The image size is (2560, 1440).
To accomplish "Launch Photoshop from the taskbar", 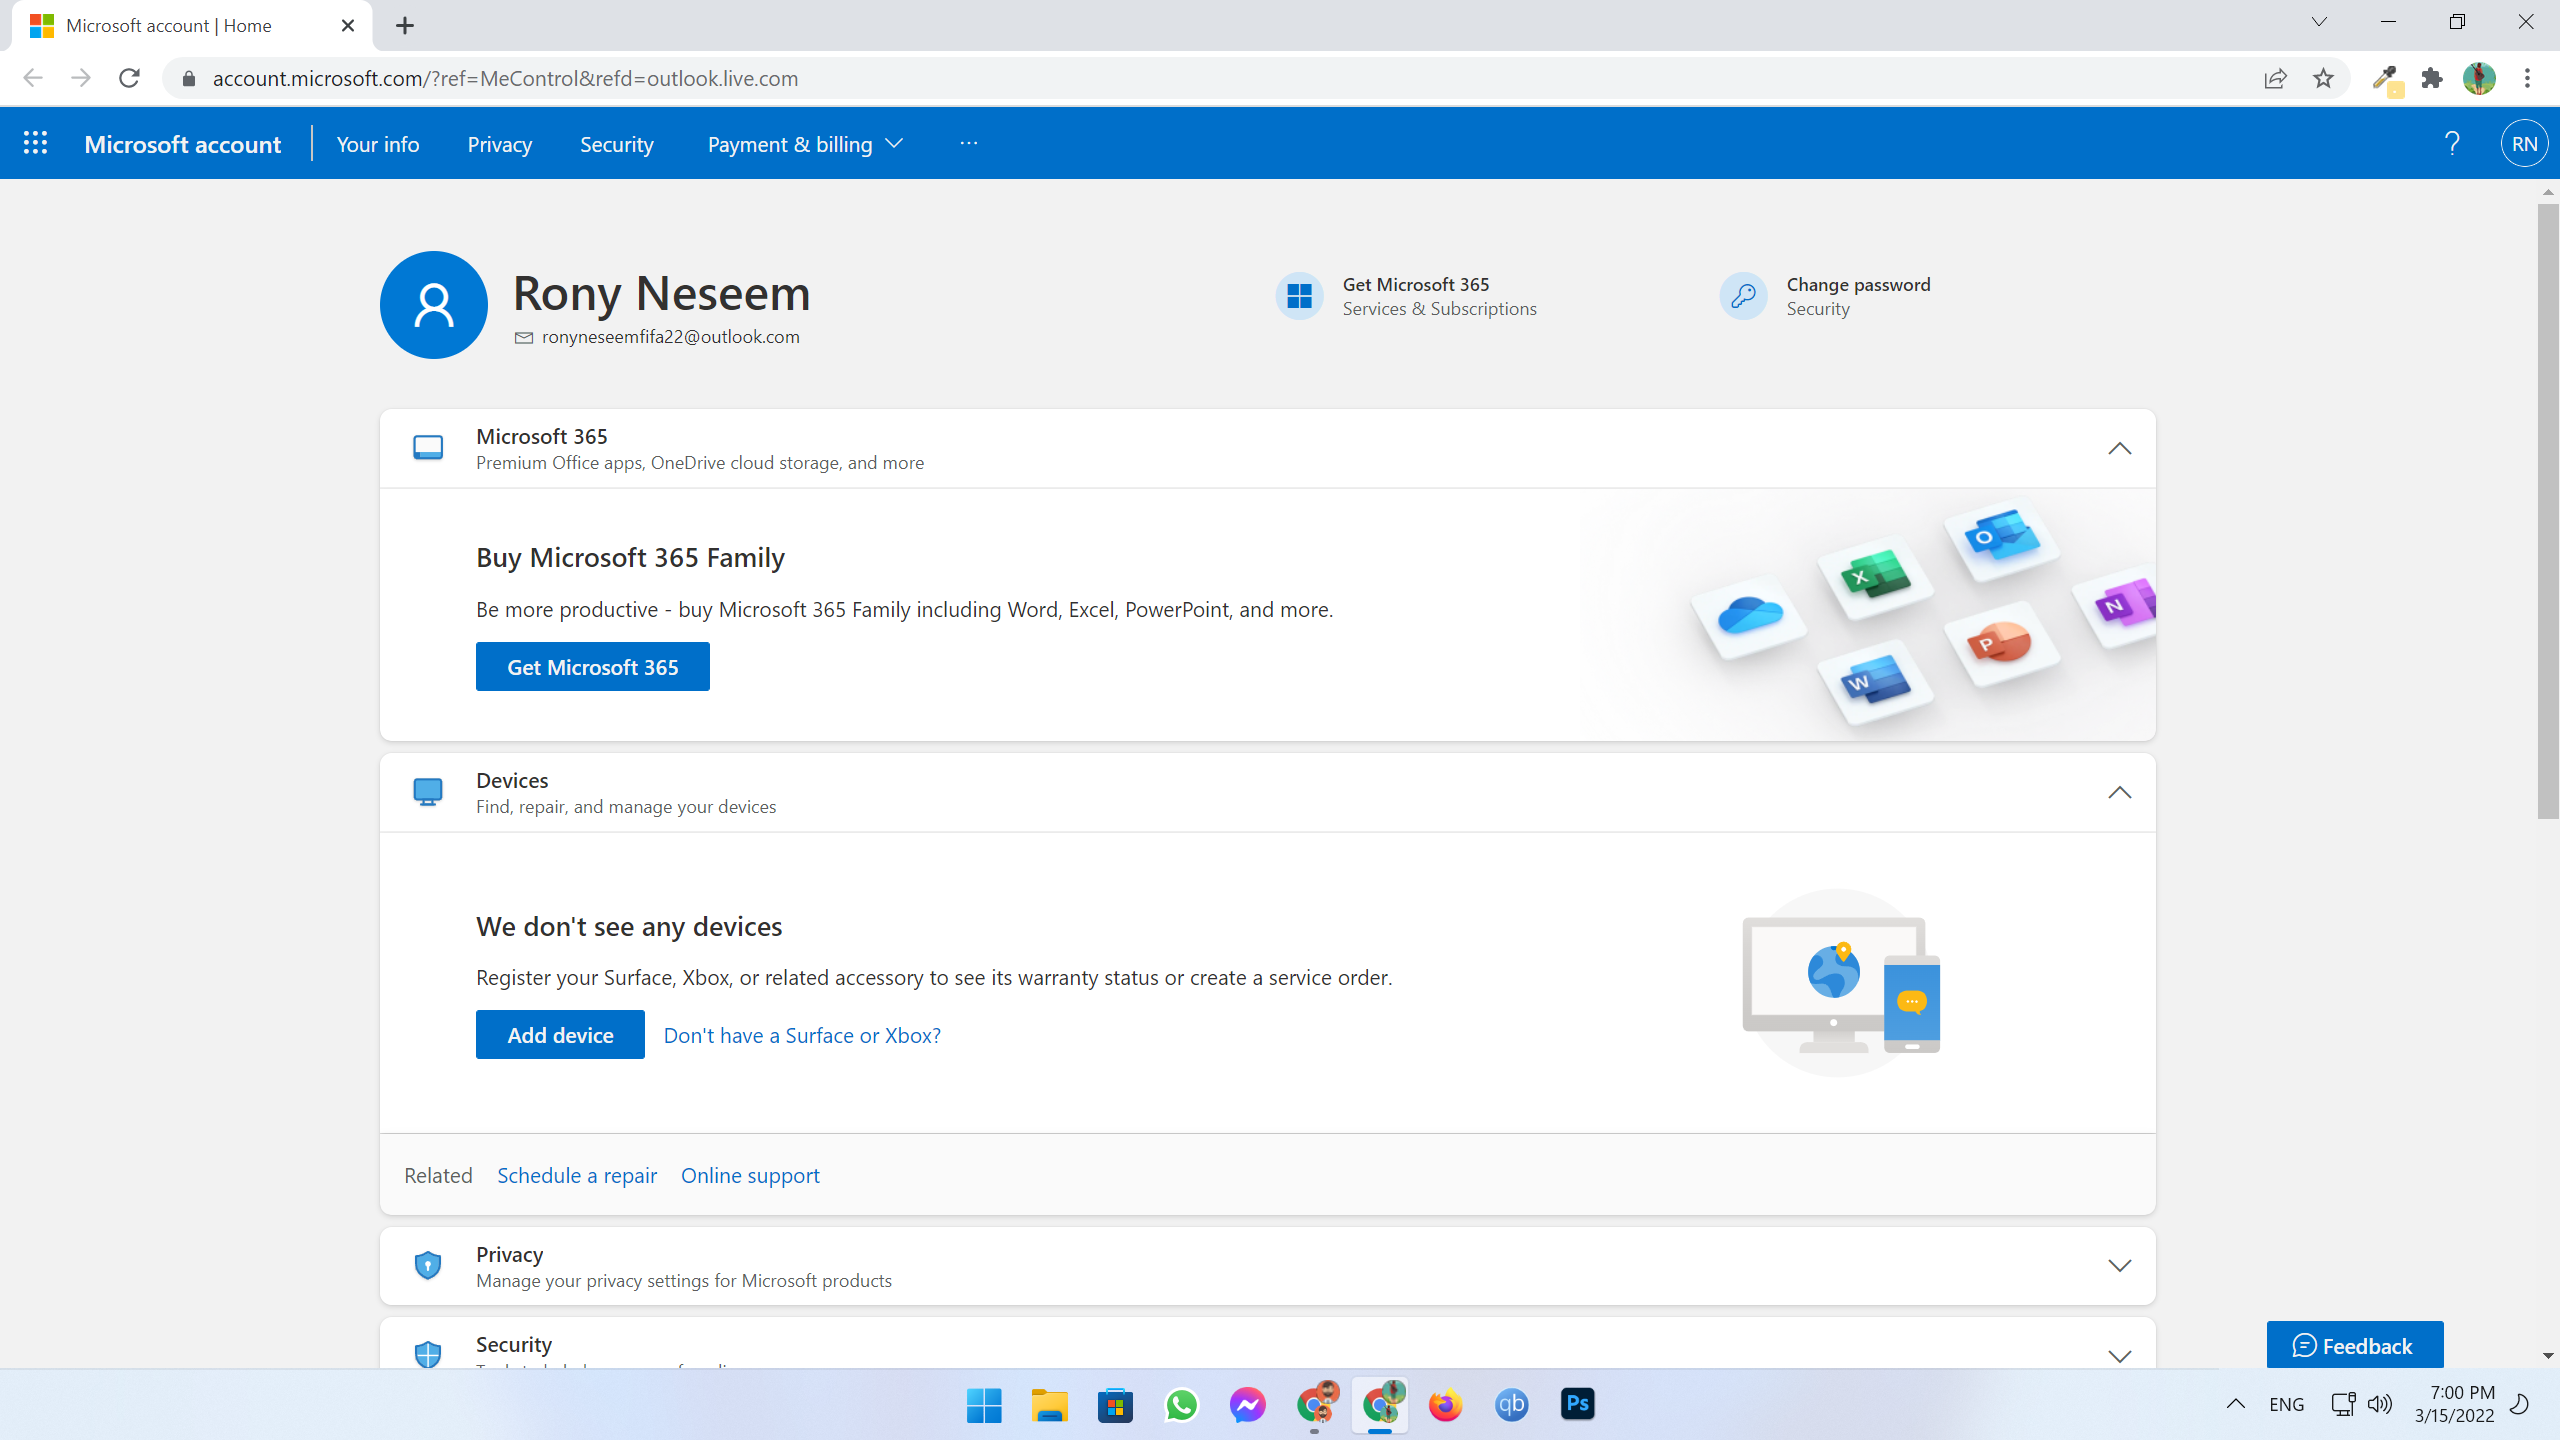I will (1578, 1405).
